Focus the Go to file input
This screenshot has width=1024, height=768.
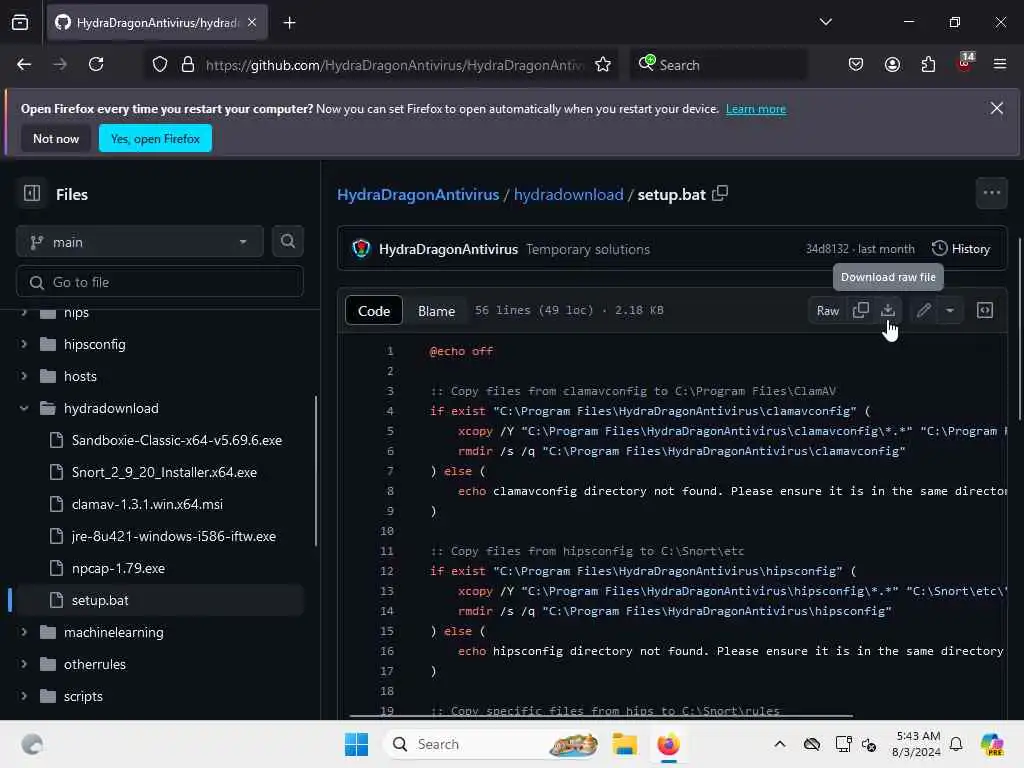pyautogui.click(x=160, y=282)
